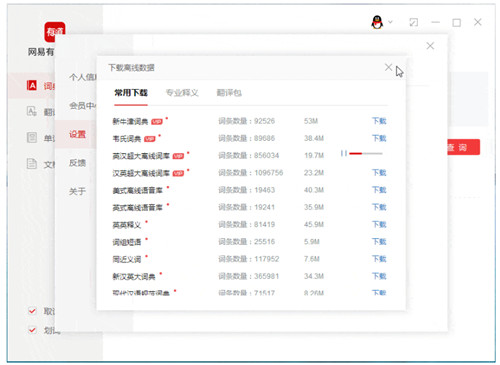Download 英英释义 data

379,224
